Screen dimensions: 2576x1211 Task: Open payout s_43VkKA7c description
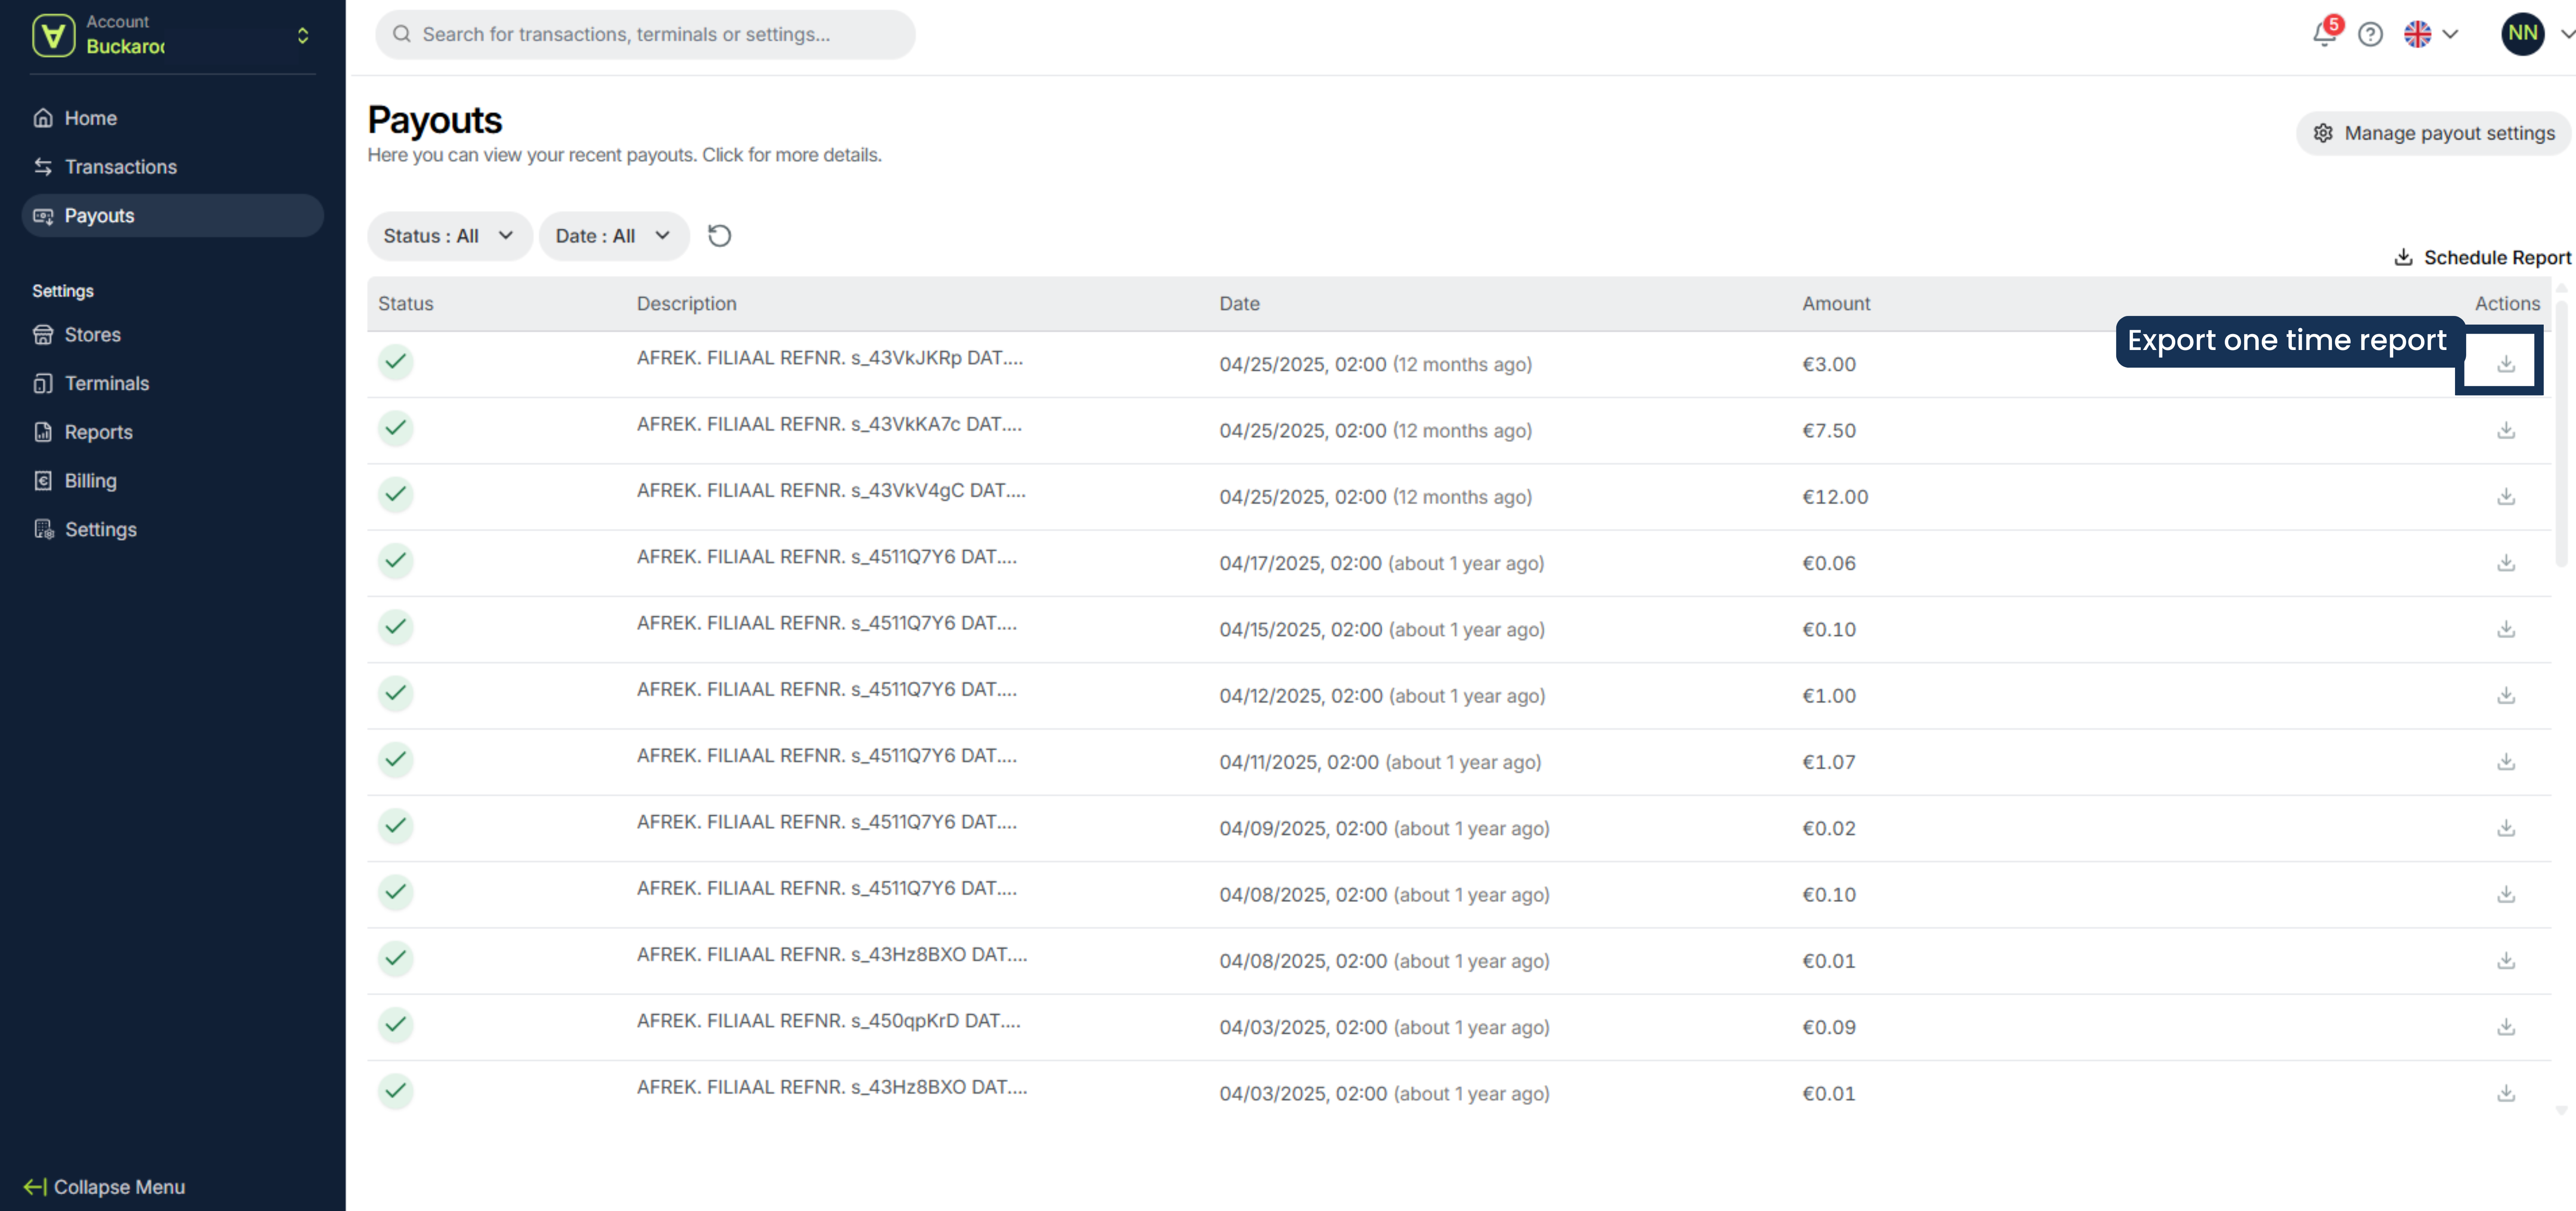coord(829,424)
